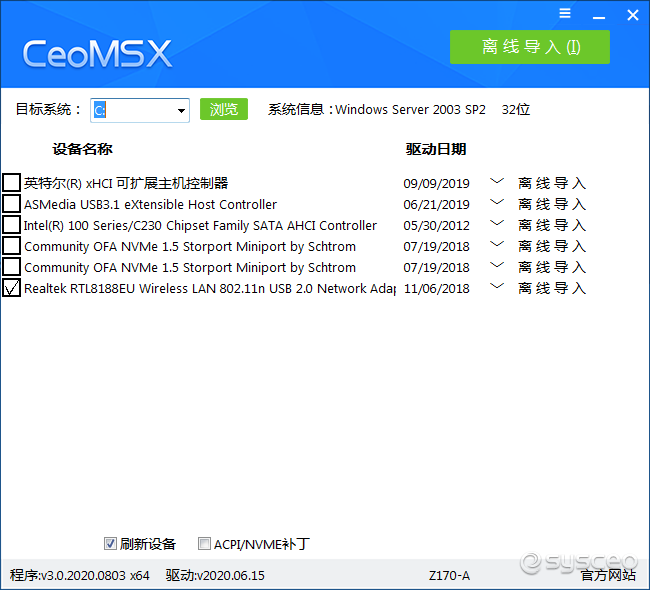Click 离线导入 for the Intel SATA AHCI row
This screenshot has width=650, height=590.
click(x=552, y=226)
